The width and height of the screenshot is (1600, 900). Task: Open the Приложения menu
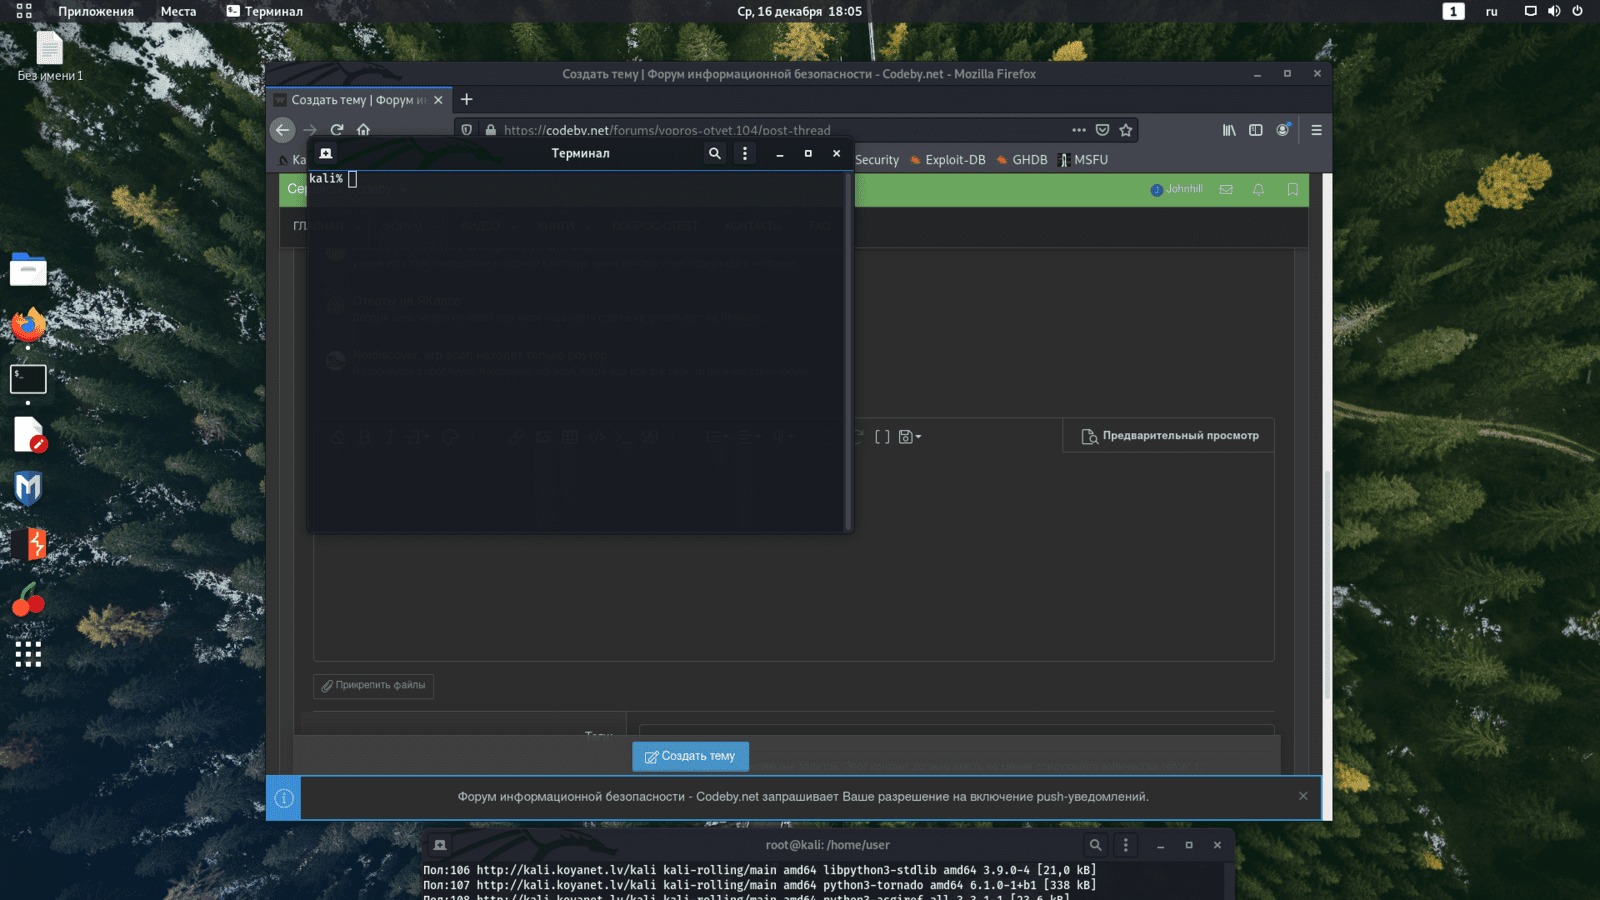(95, 11)
